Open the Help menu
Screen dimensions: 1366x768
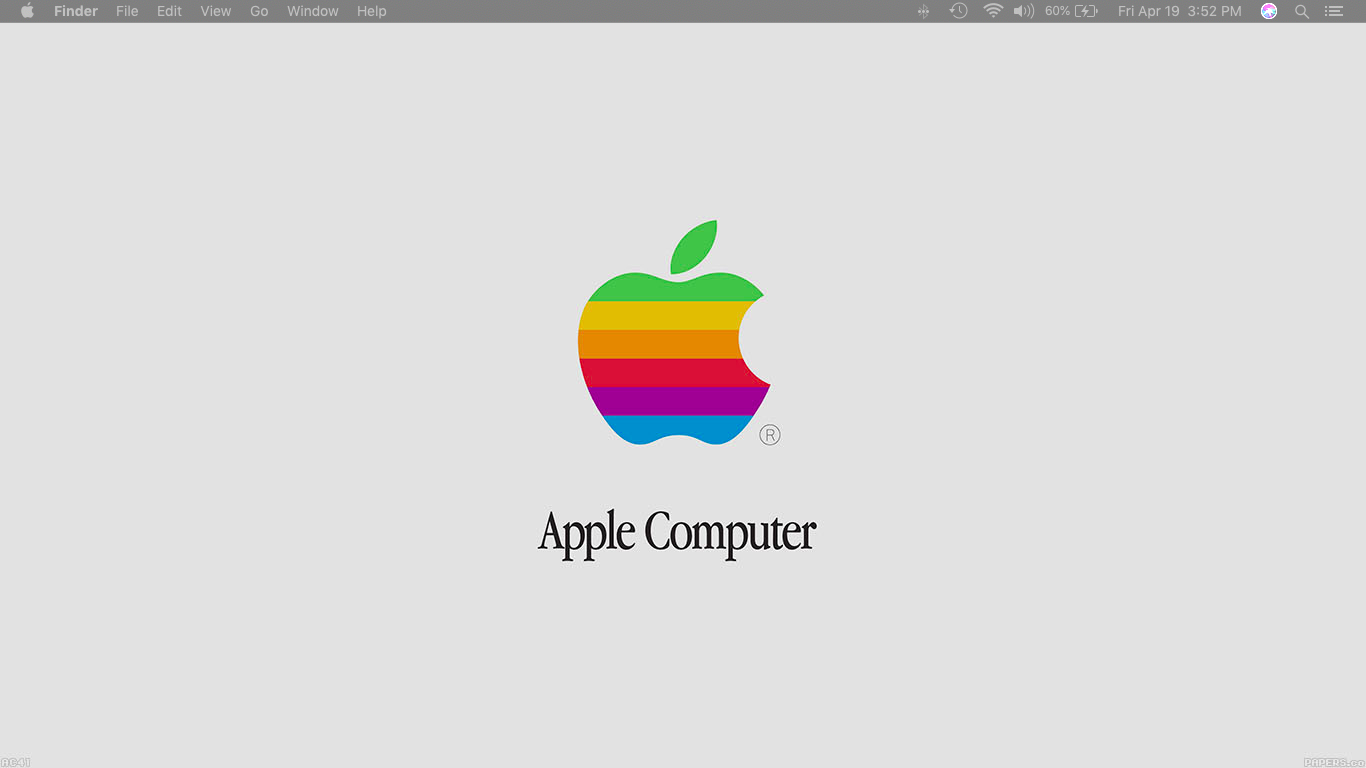pos(371,11)
